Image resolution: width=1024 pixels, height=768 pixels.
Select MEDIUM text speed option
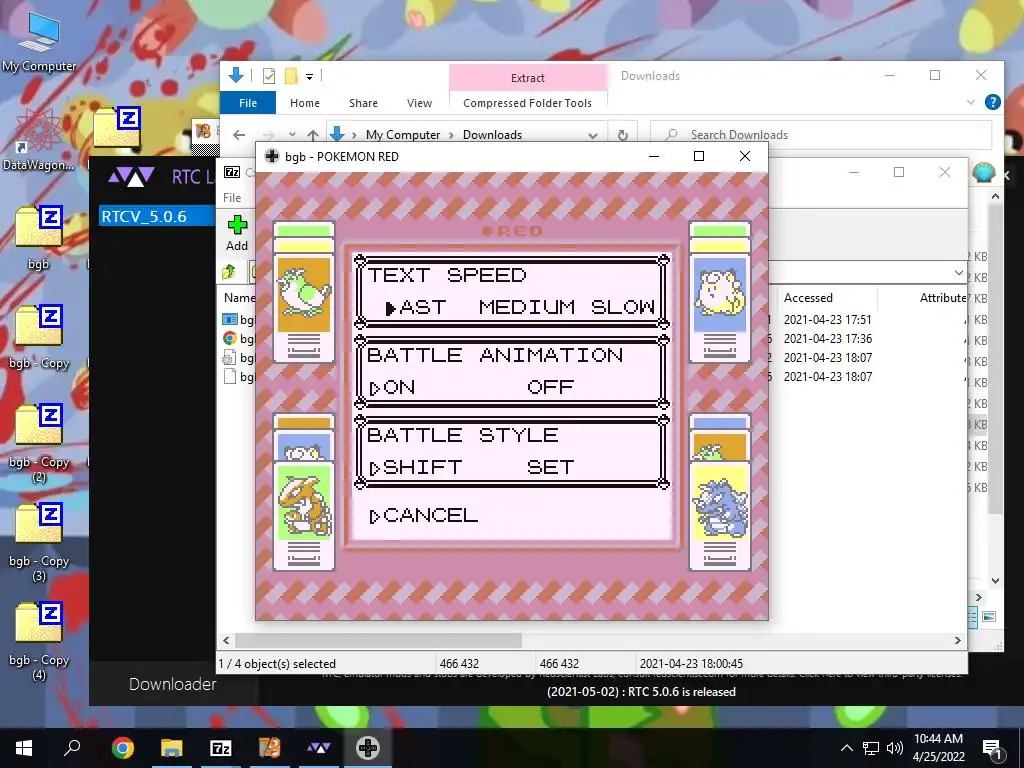pyautogui.click(x=527, y=307)
